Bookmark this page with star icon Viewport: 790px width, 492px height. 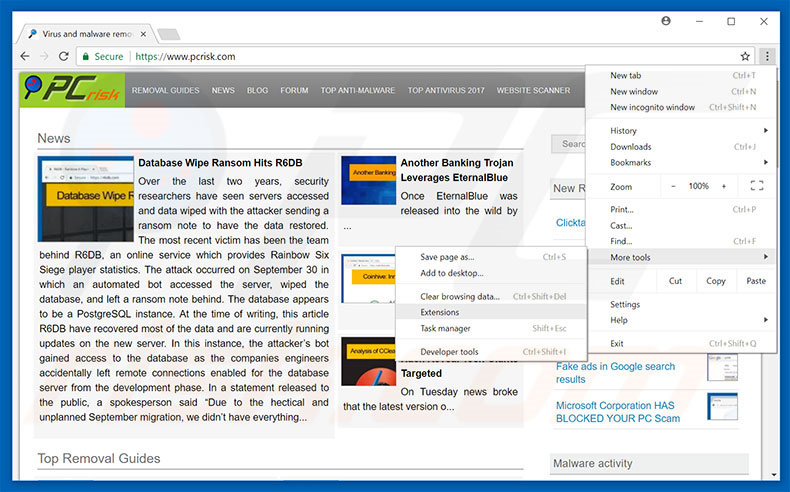point(745,56)
